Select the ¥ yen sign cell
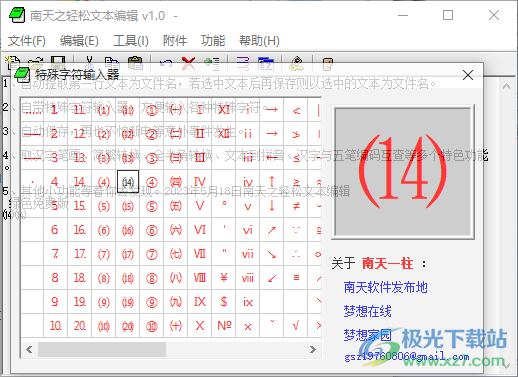This screenshot has height=377, width=518. pos(224,278)
